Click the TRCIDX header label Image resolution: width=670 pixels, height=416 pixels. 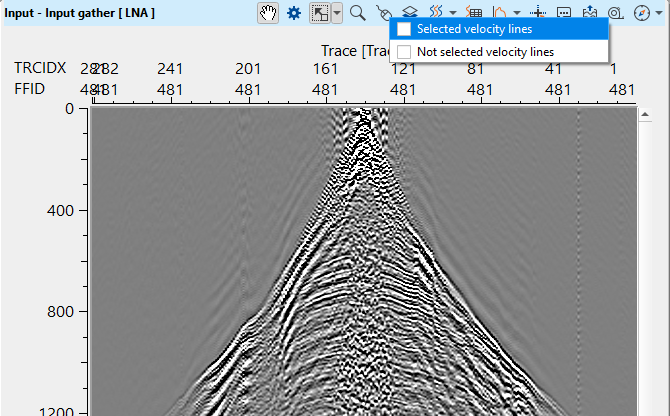pos(40,68)
